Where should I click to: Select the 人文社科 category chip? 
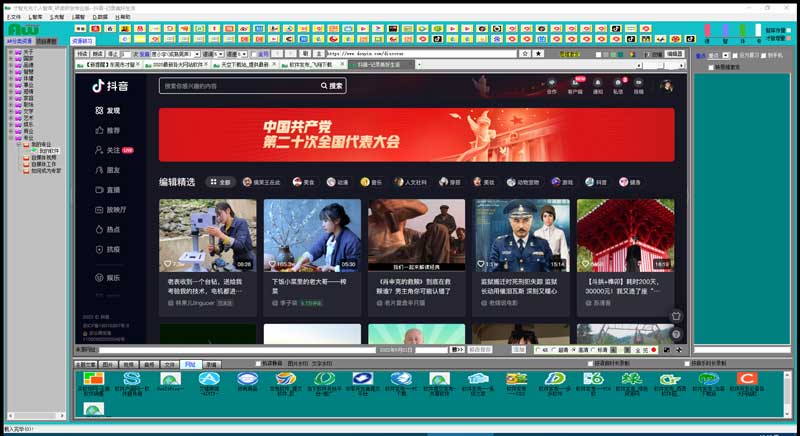point(410,182)
